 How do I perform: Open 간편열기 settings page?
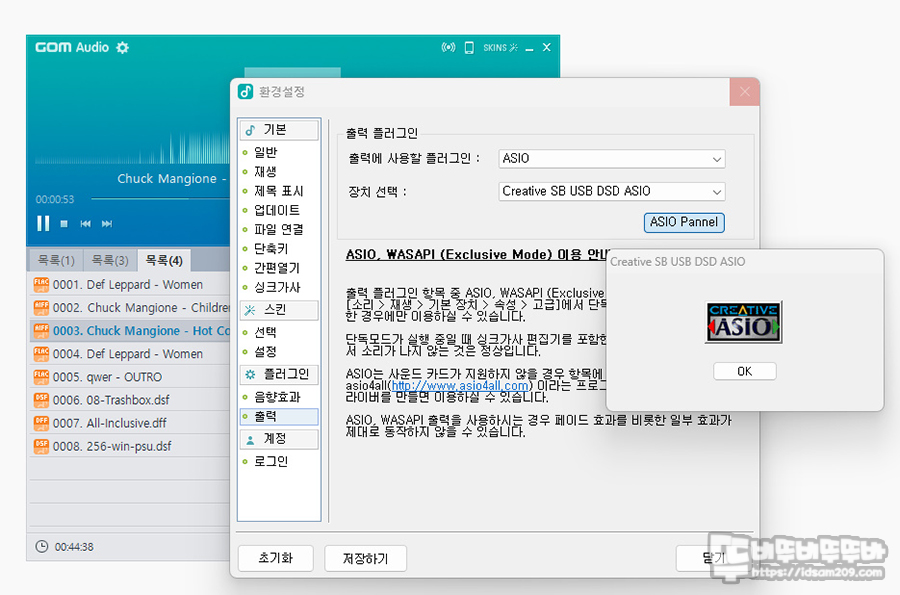click(x=277, y=268)
